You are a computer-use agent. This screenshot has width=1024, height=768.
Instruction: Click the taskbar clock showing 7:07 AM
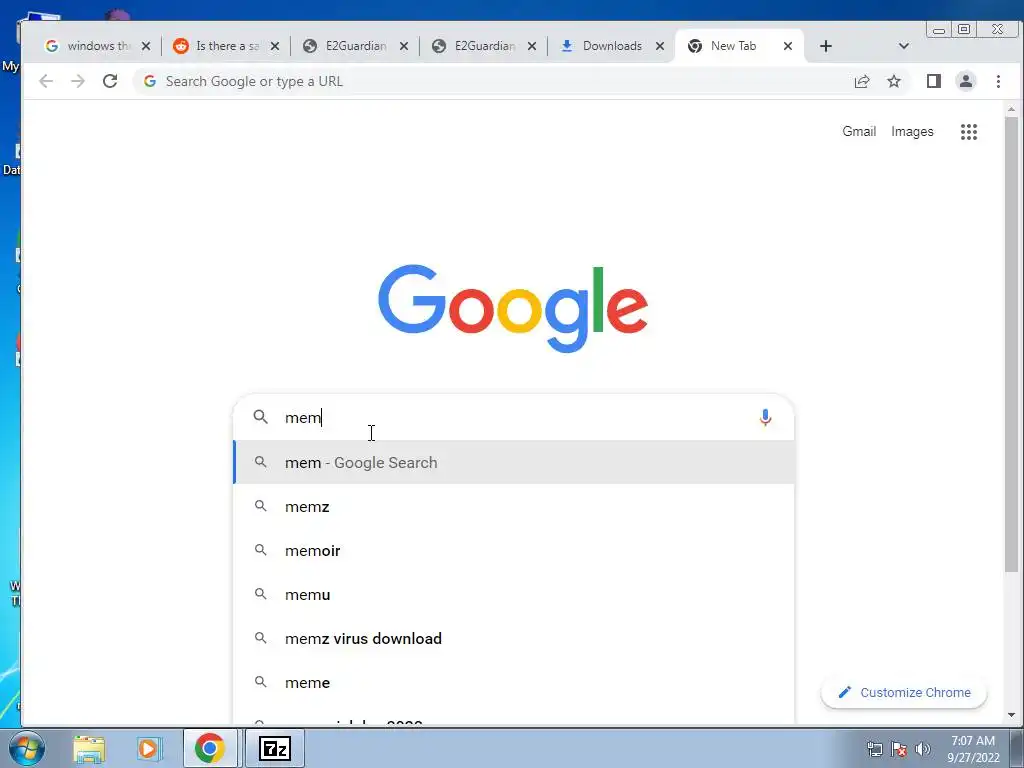tap(973, 748)
